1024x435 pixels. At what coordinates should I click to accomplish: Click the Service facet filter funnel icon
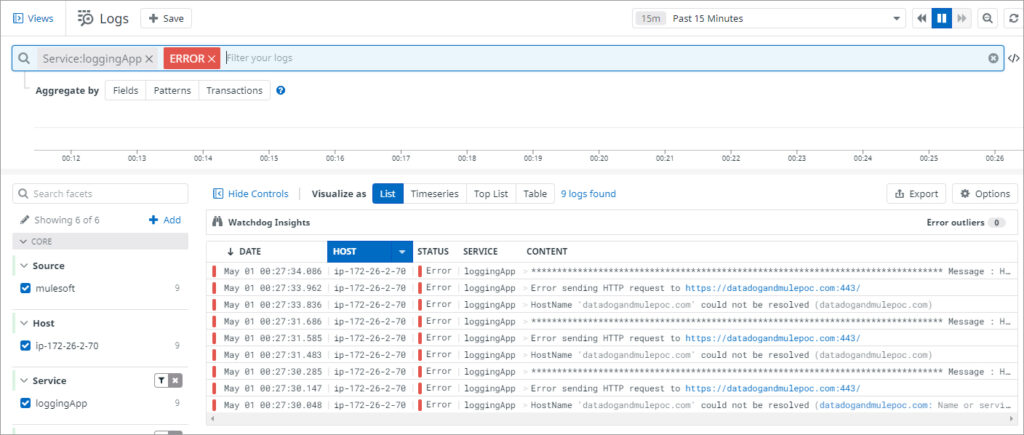[161, 381]
